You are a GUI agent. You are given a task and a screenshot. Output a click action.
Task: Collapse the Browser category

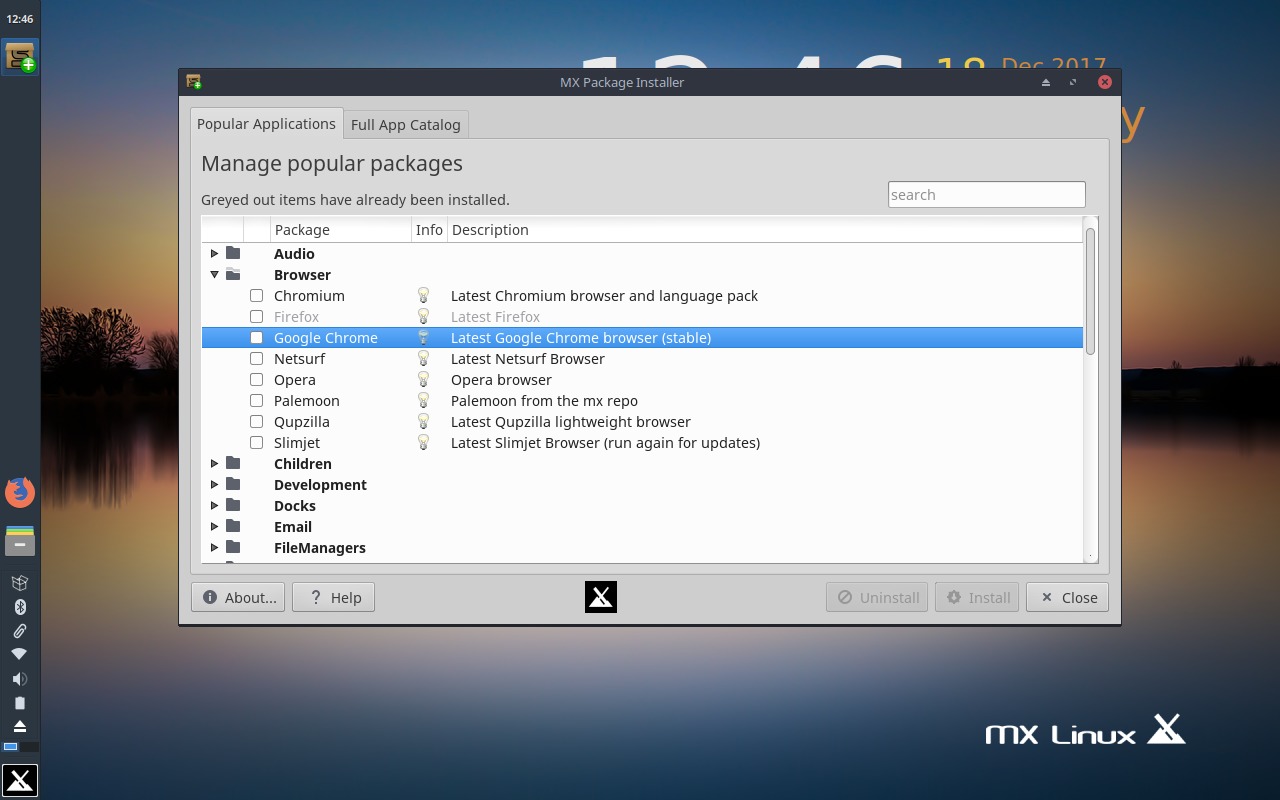coord(213,274)
